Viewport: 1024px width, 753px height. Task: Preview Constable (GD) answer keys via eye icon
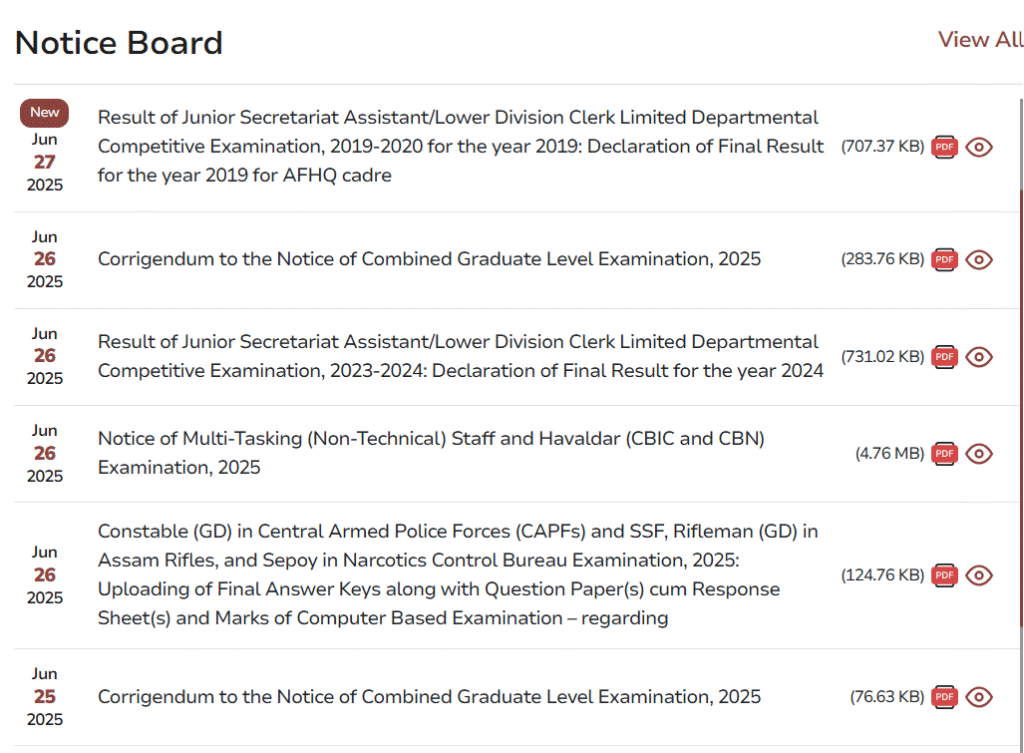tap(979, 575)
